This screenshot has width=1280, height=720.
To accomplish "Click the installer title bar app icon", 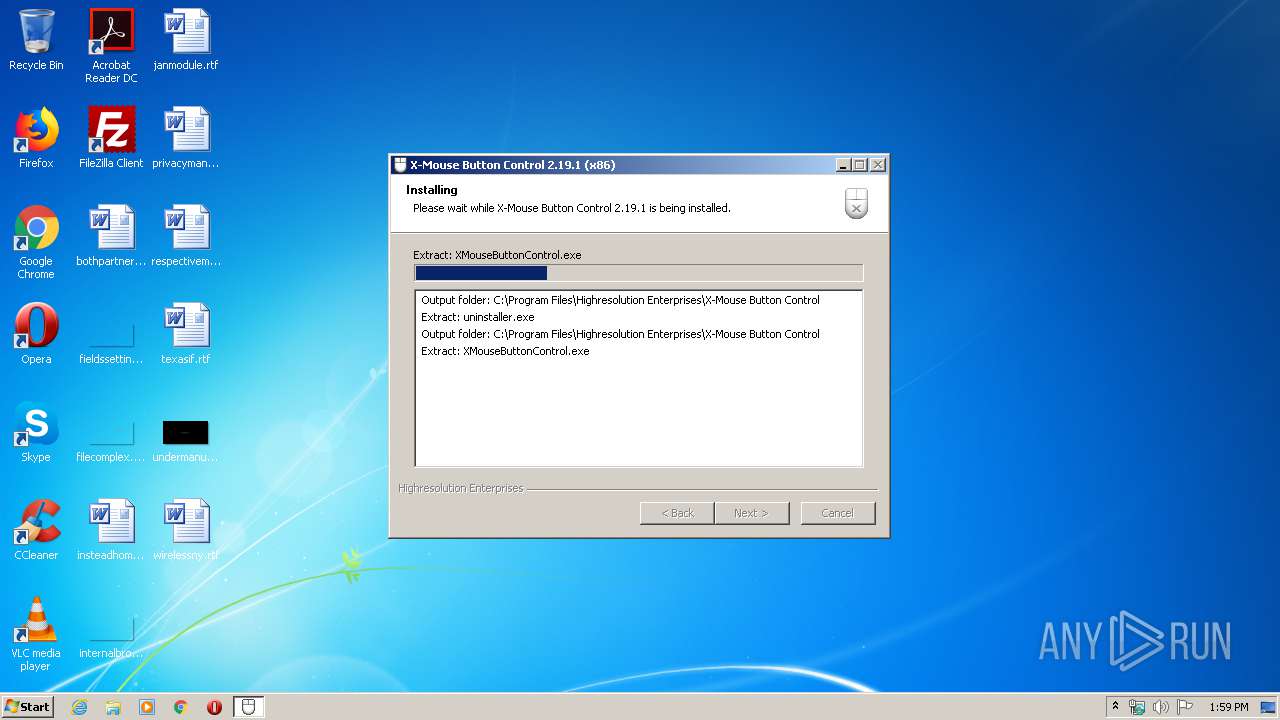I will pos(400,165).
